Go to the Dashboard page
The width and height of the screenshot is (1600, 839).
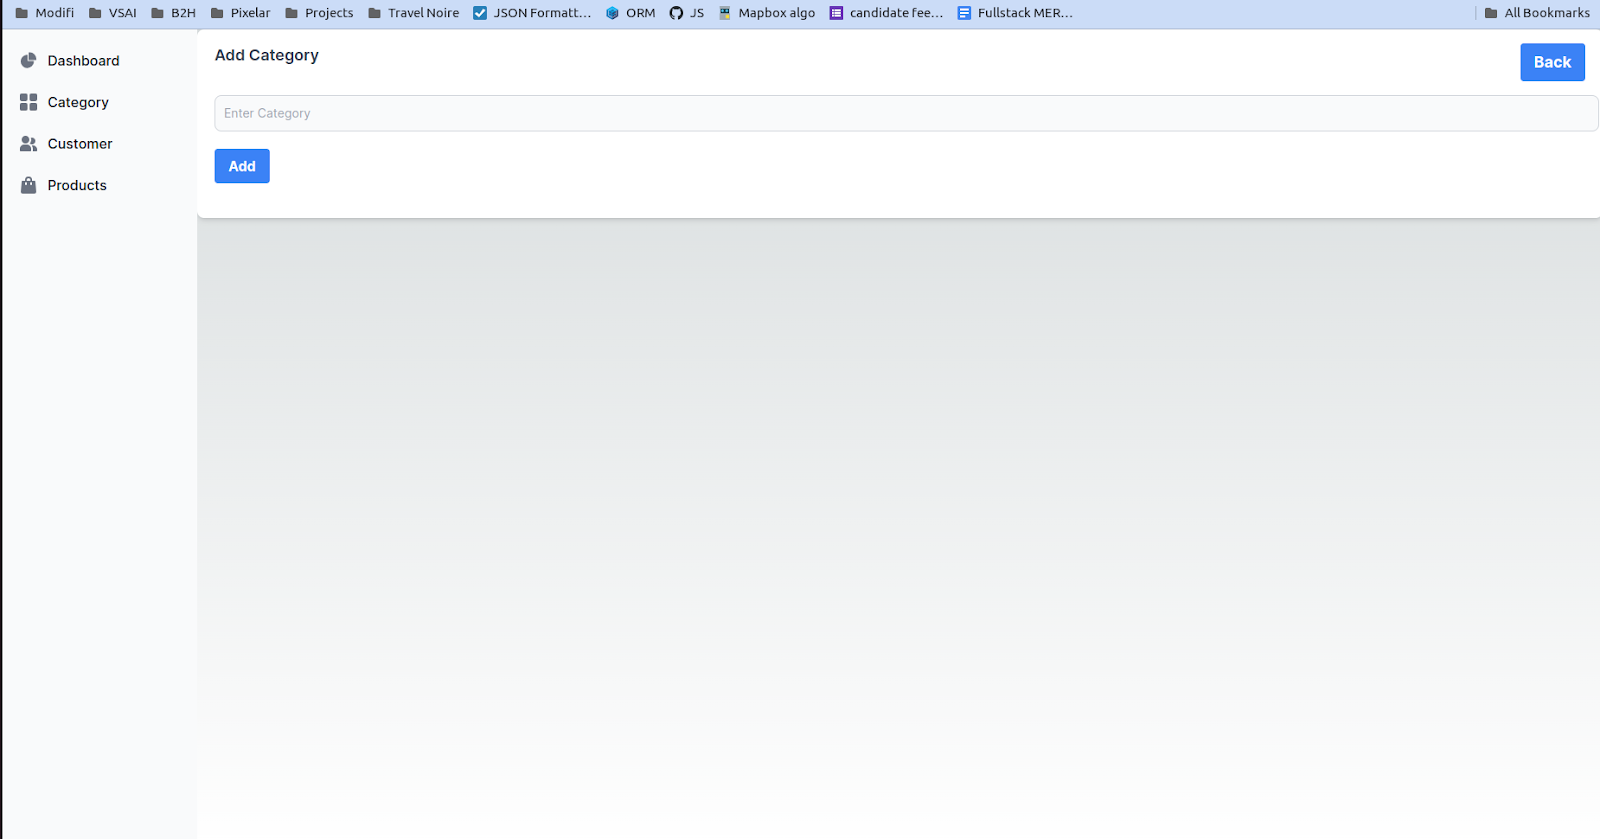tap(83, 61)
